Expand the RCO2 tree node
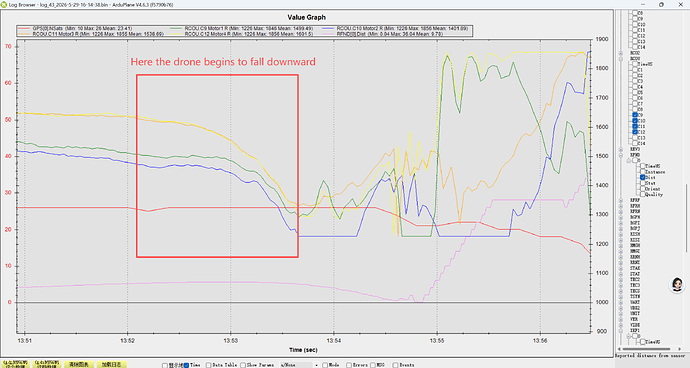 621,53
